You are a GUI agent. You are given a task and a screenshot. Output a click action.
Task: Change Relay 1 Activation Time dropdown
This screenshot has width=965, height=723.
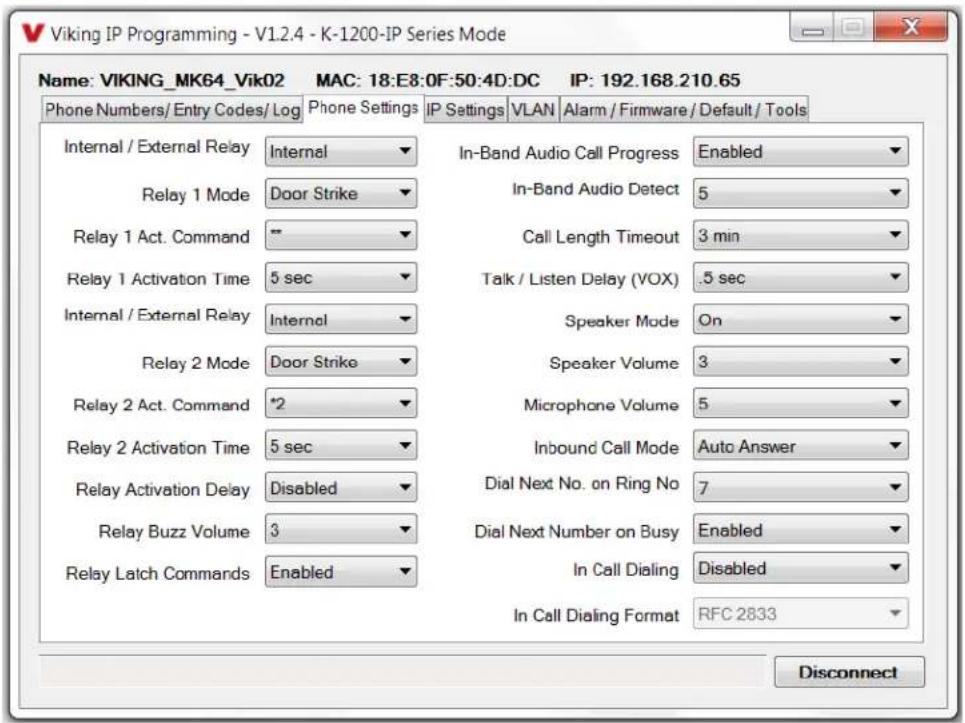pyautogui.click(x=341, y=278)
